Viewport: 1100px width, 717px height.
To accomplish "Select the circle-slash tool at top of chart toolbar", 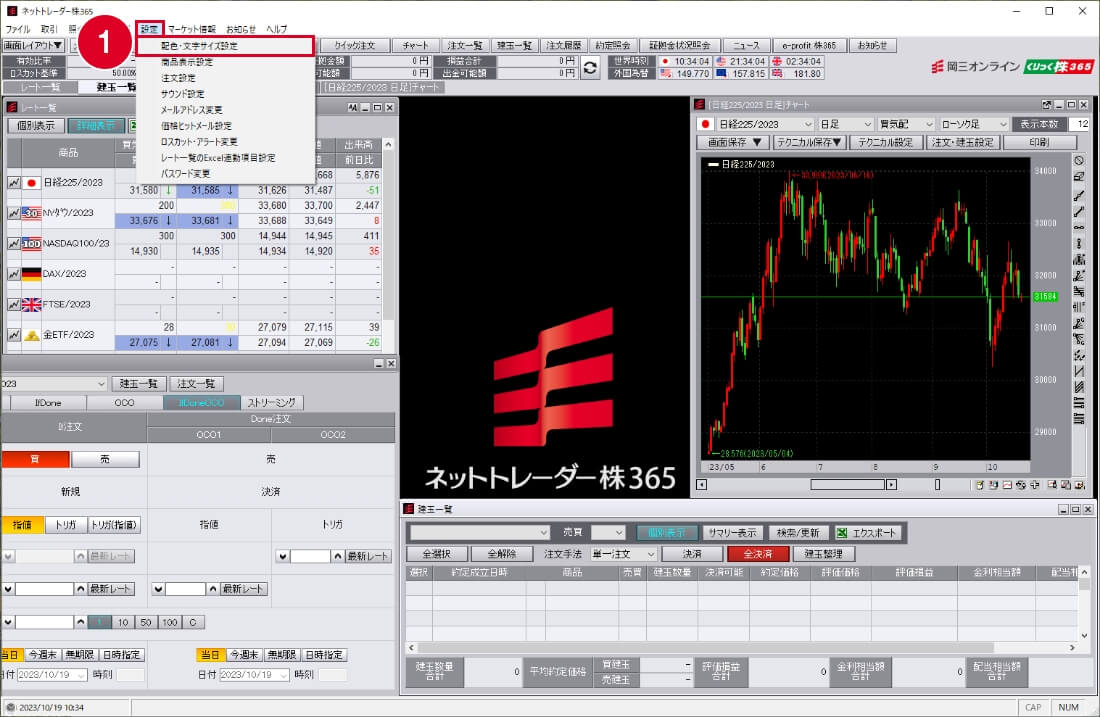I will (1079, 161).
